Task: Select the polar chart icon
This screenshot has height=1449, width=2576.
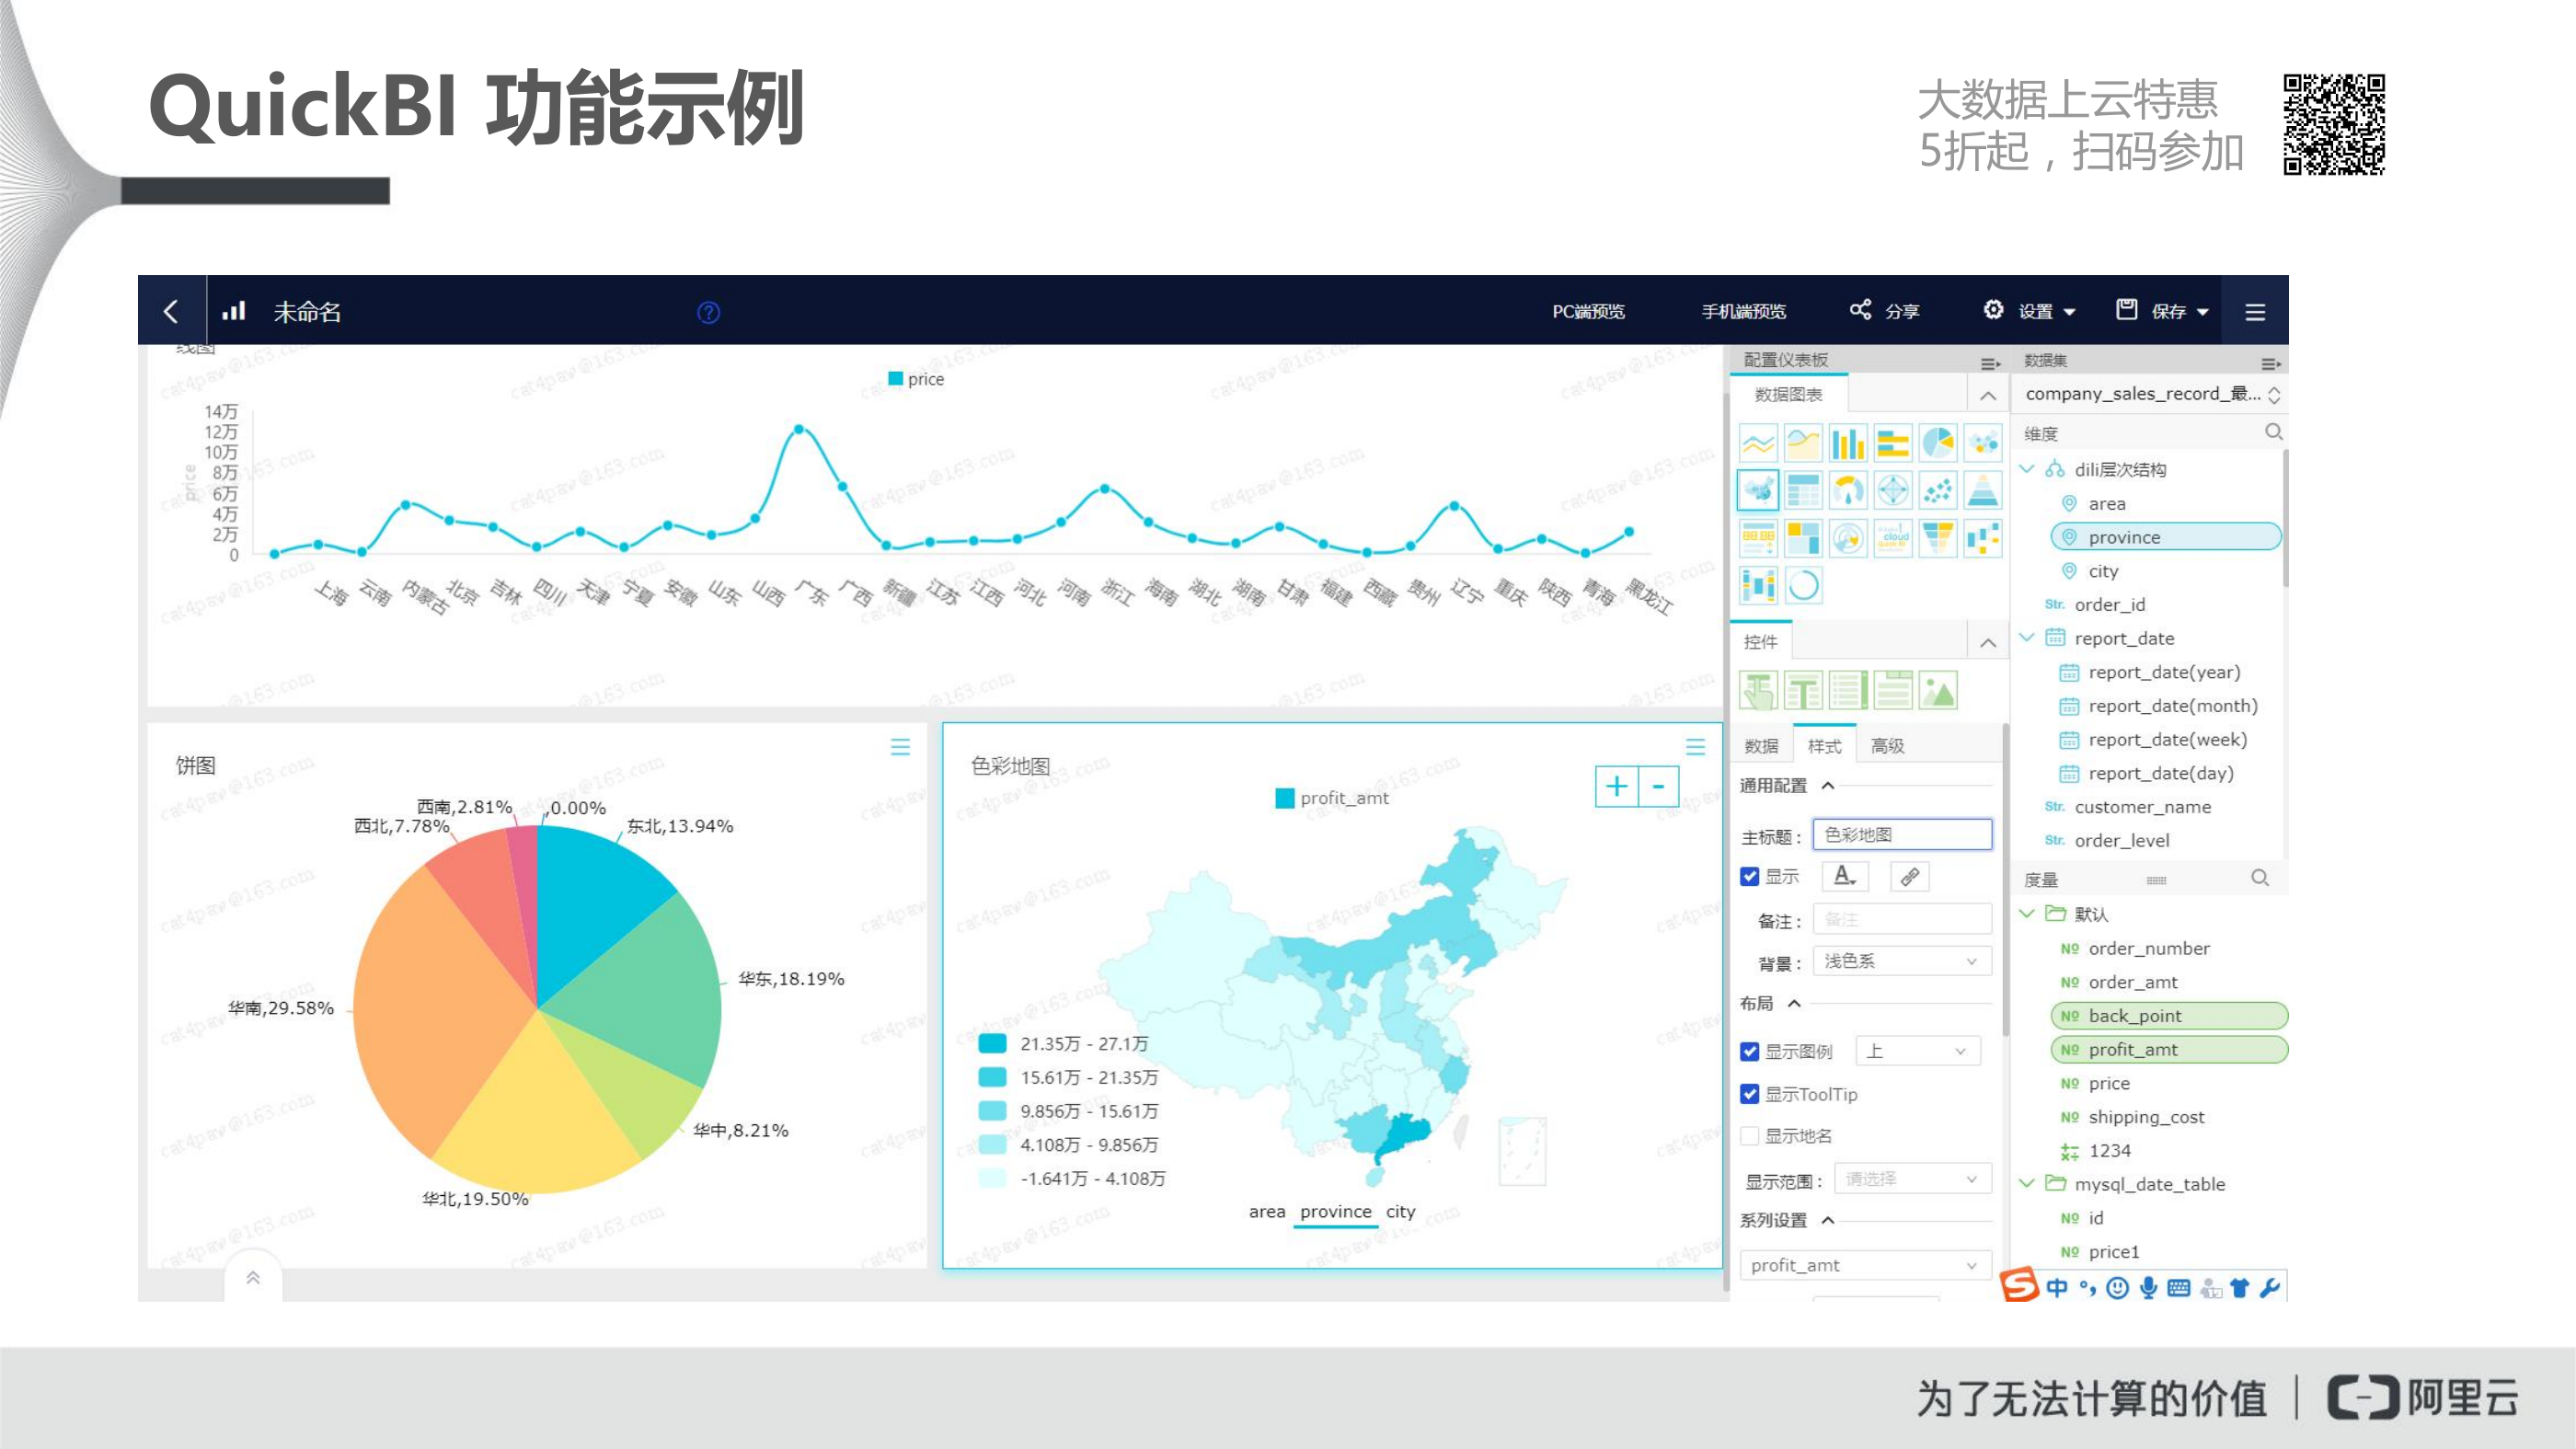Action: pyautogui.click(x=1848, y=538)
